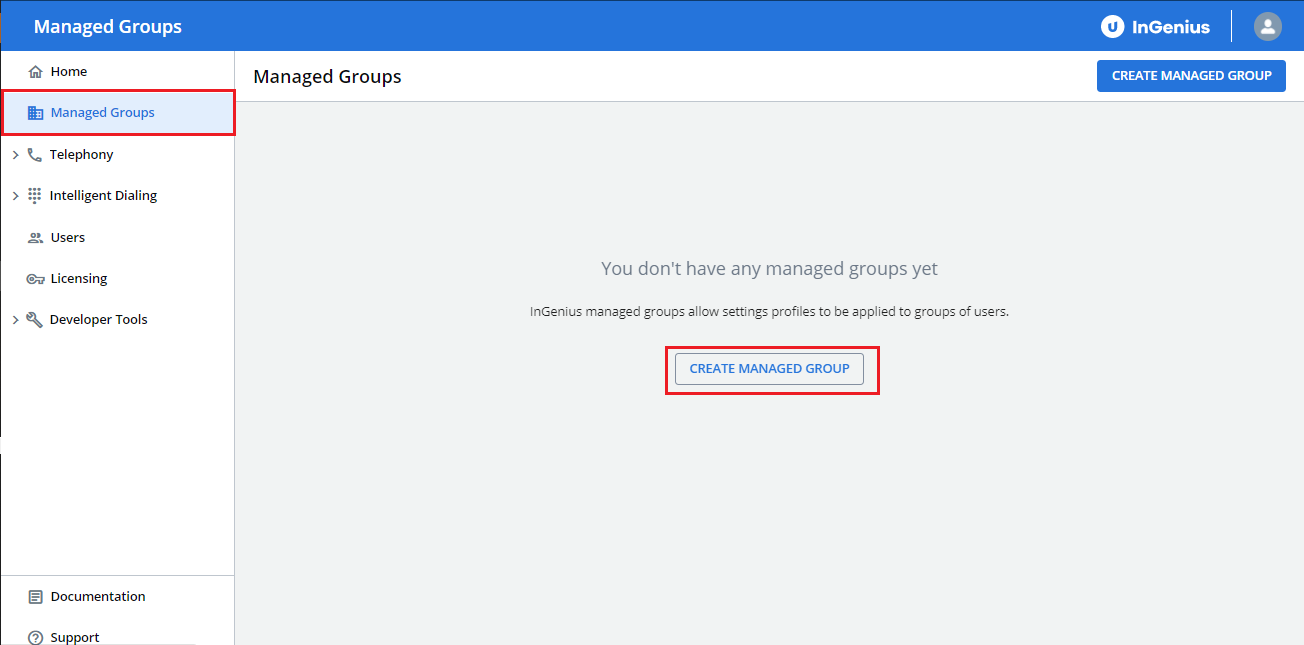Expand the Intelligent Dialing chevron
Viewport: 1304px width, 645px height.
[x=15, y=196]
